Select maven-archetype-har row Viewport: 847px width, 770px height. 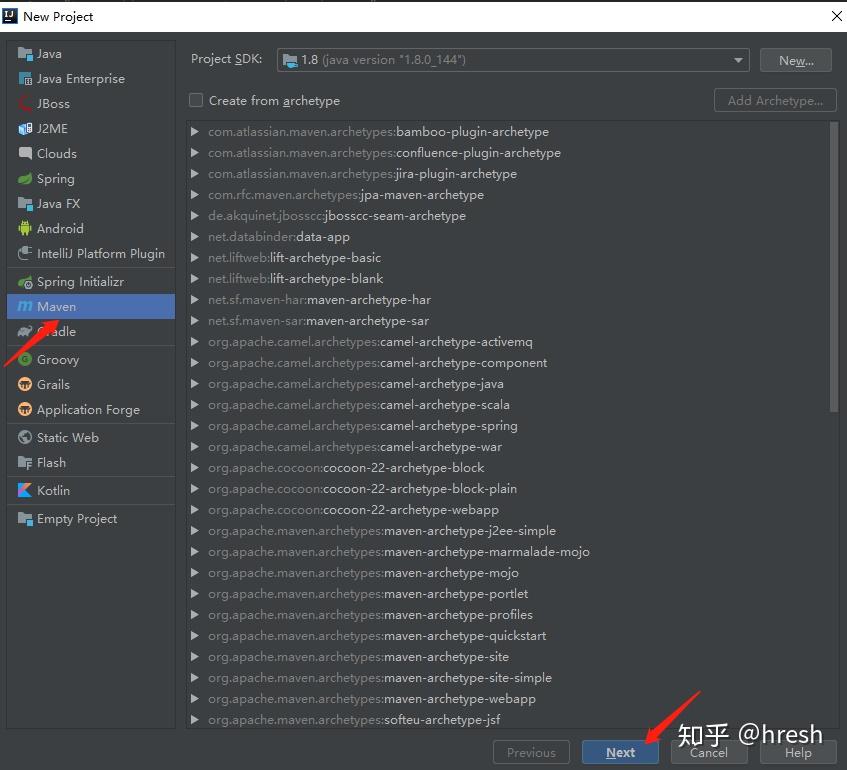510,300
